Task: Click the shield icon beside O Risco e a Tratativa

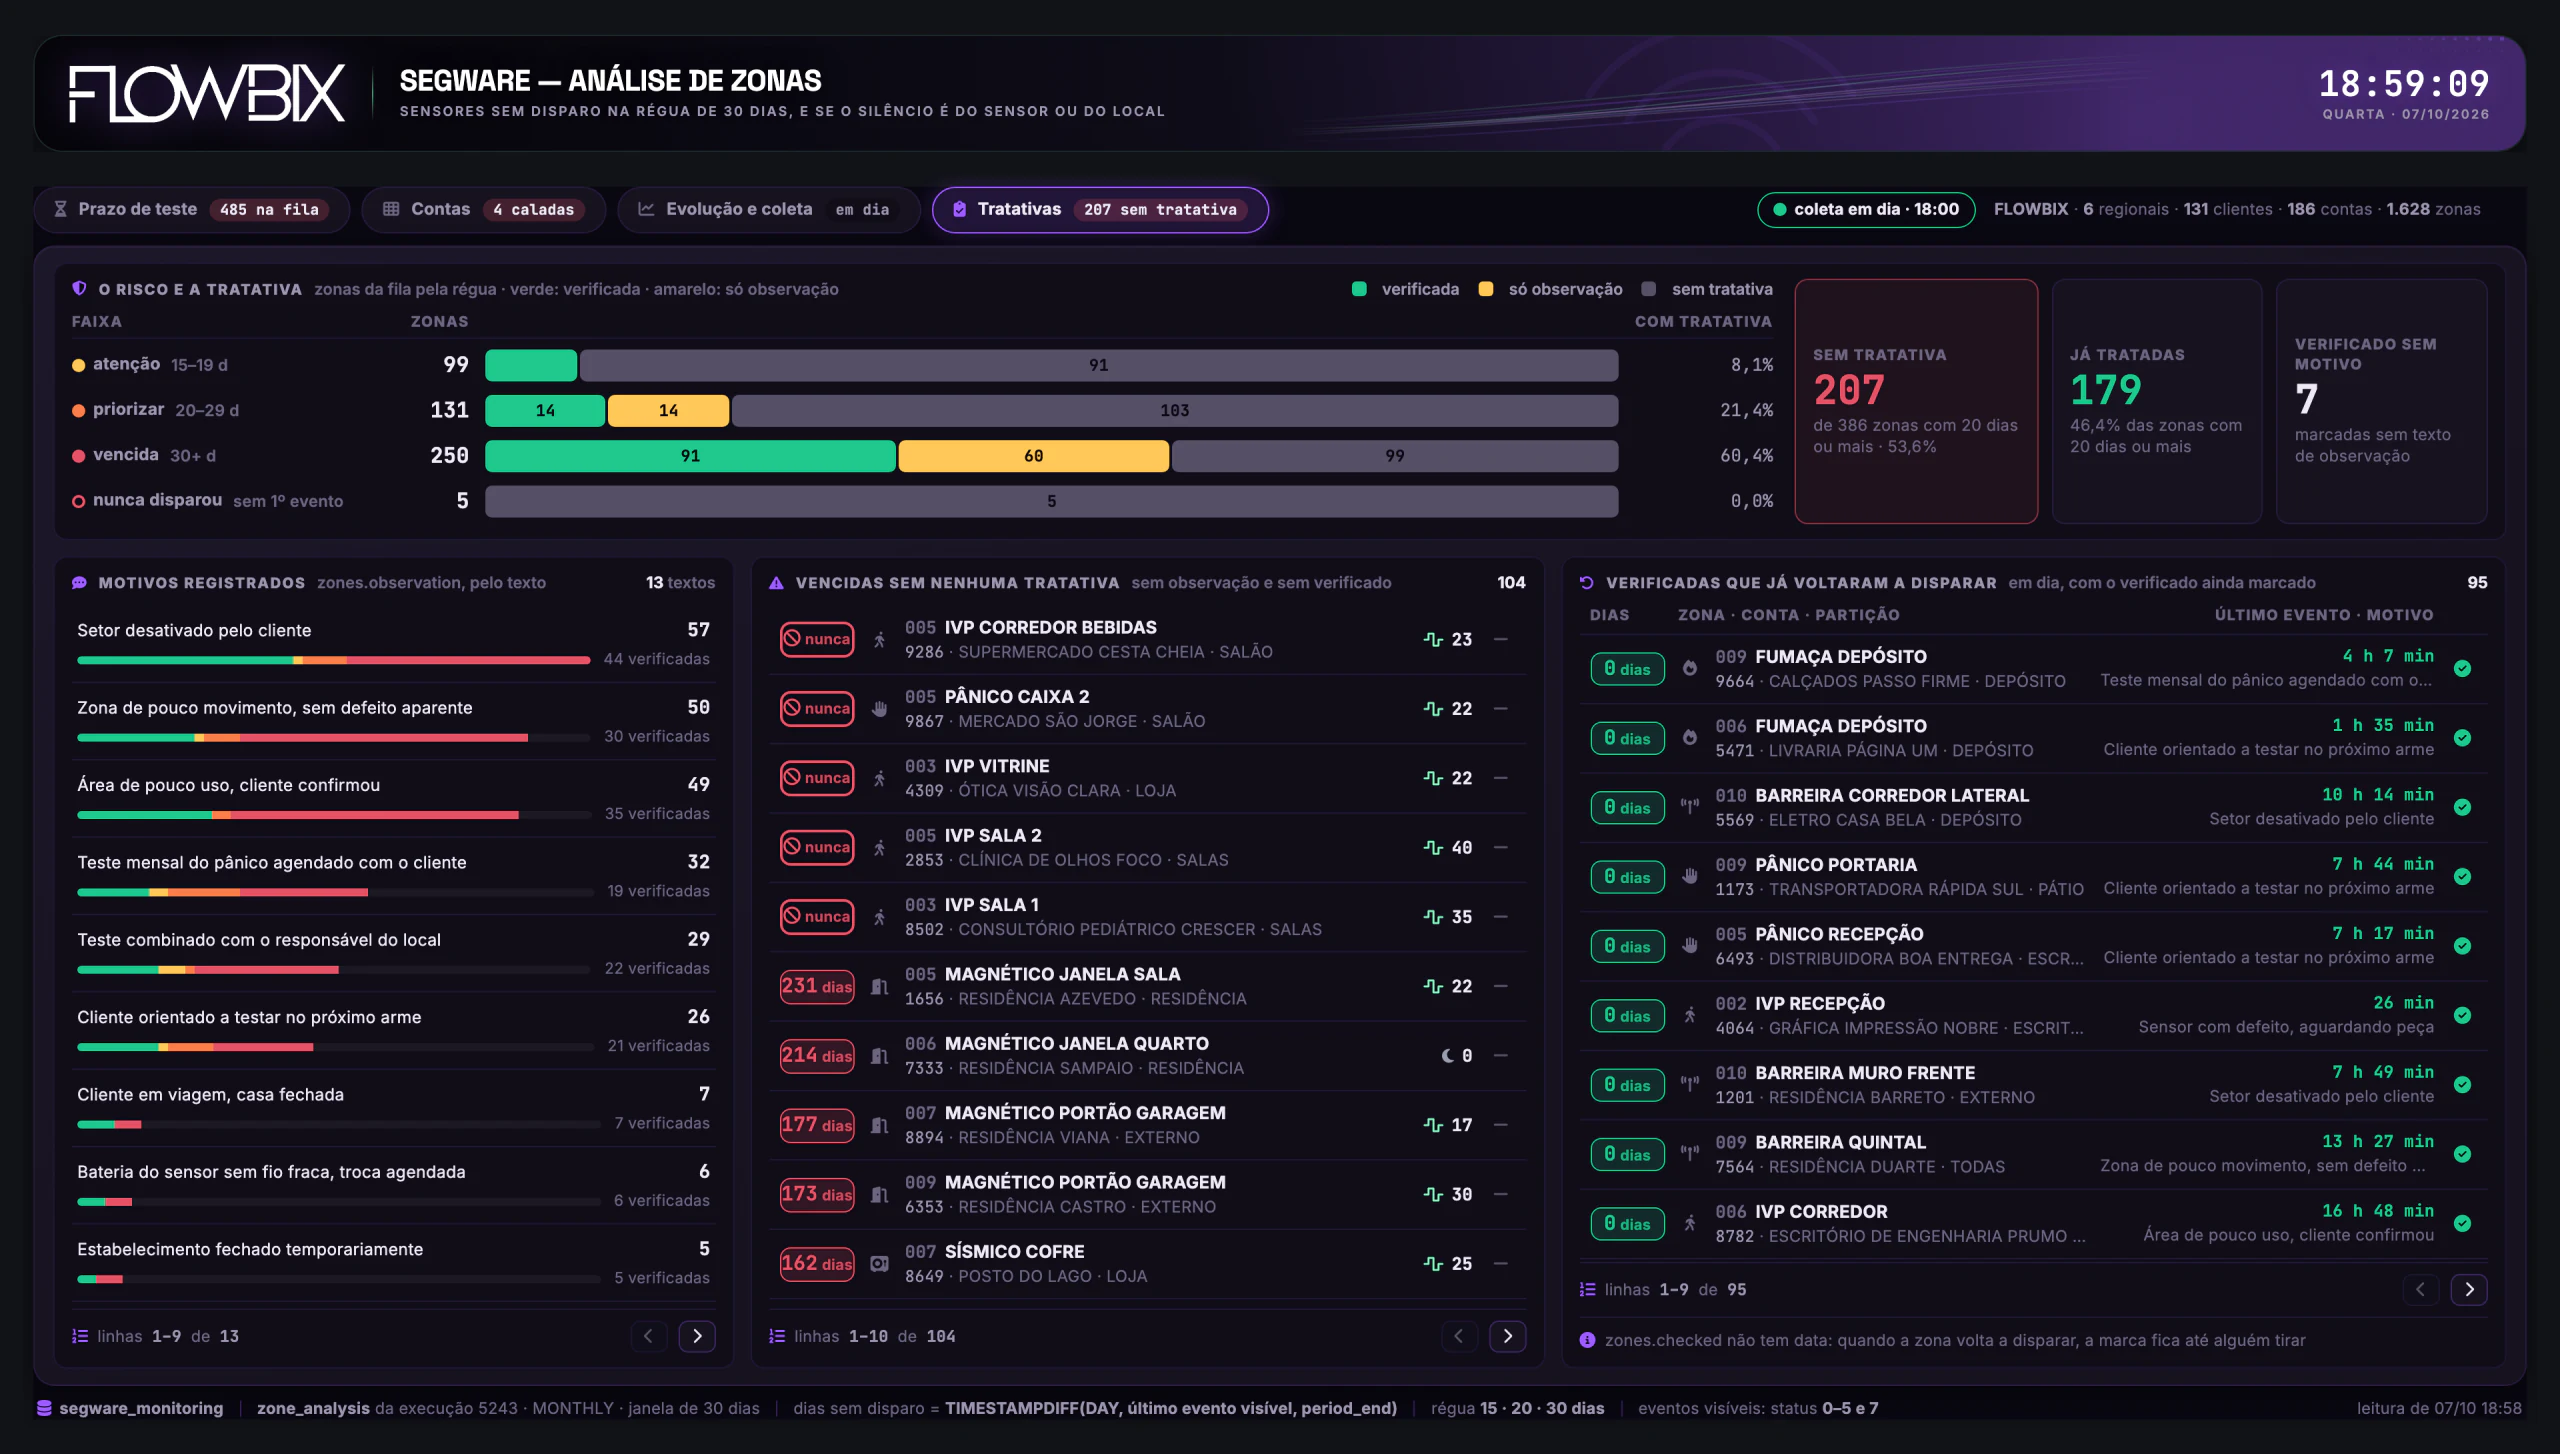Action: point(79,288)
